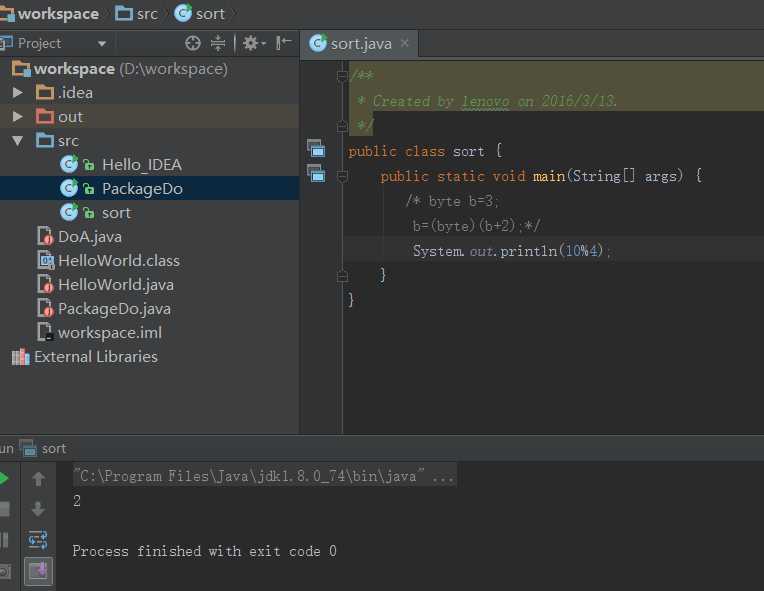Click the closing fold marker of the Javadoc comment
The width and height of the screenshot is (764, 591).
342,126
